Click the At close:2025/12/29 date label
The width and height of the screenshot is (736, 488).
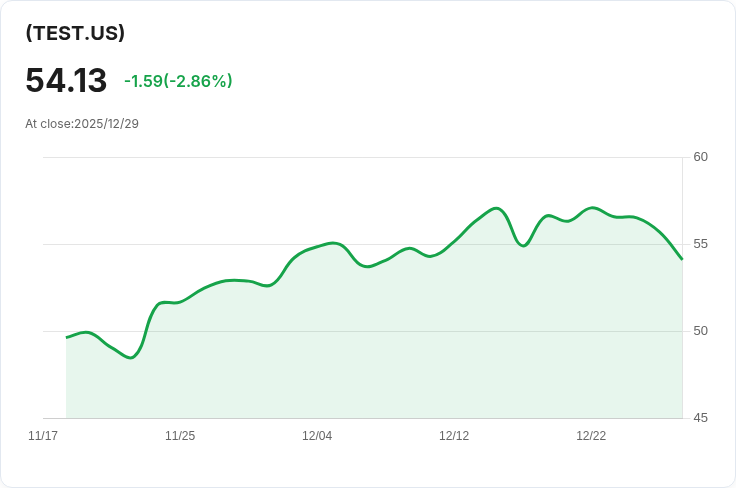click(x=82, y=124)
